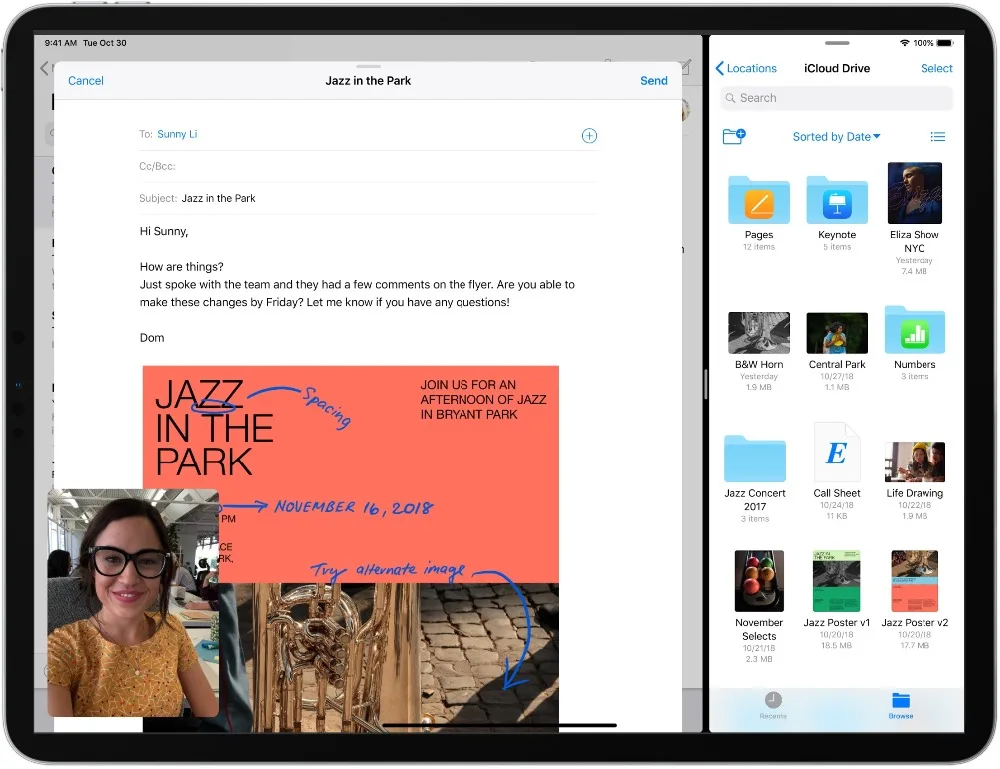Click the Search field in Files
Image resolution: width=1000 pixels, height=769 pixels.
(837, 98)
